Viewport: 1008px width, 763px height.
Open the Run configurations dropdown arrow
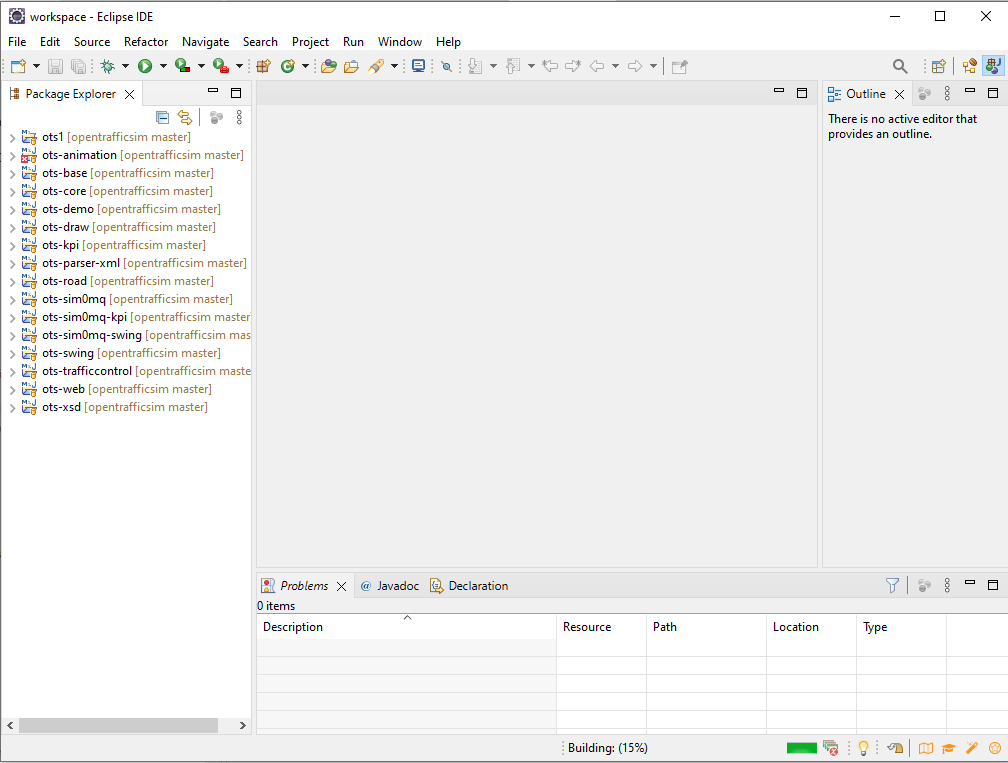point(163,66)
